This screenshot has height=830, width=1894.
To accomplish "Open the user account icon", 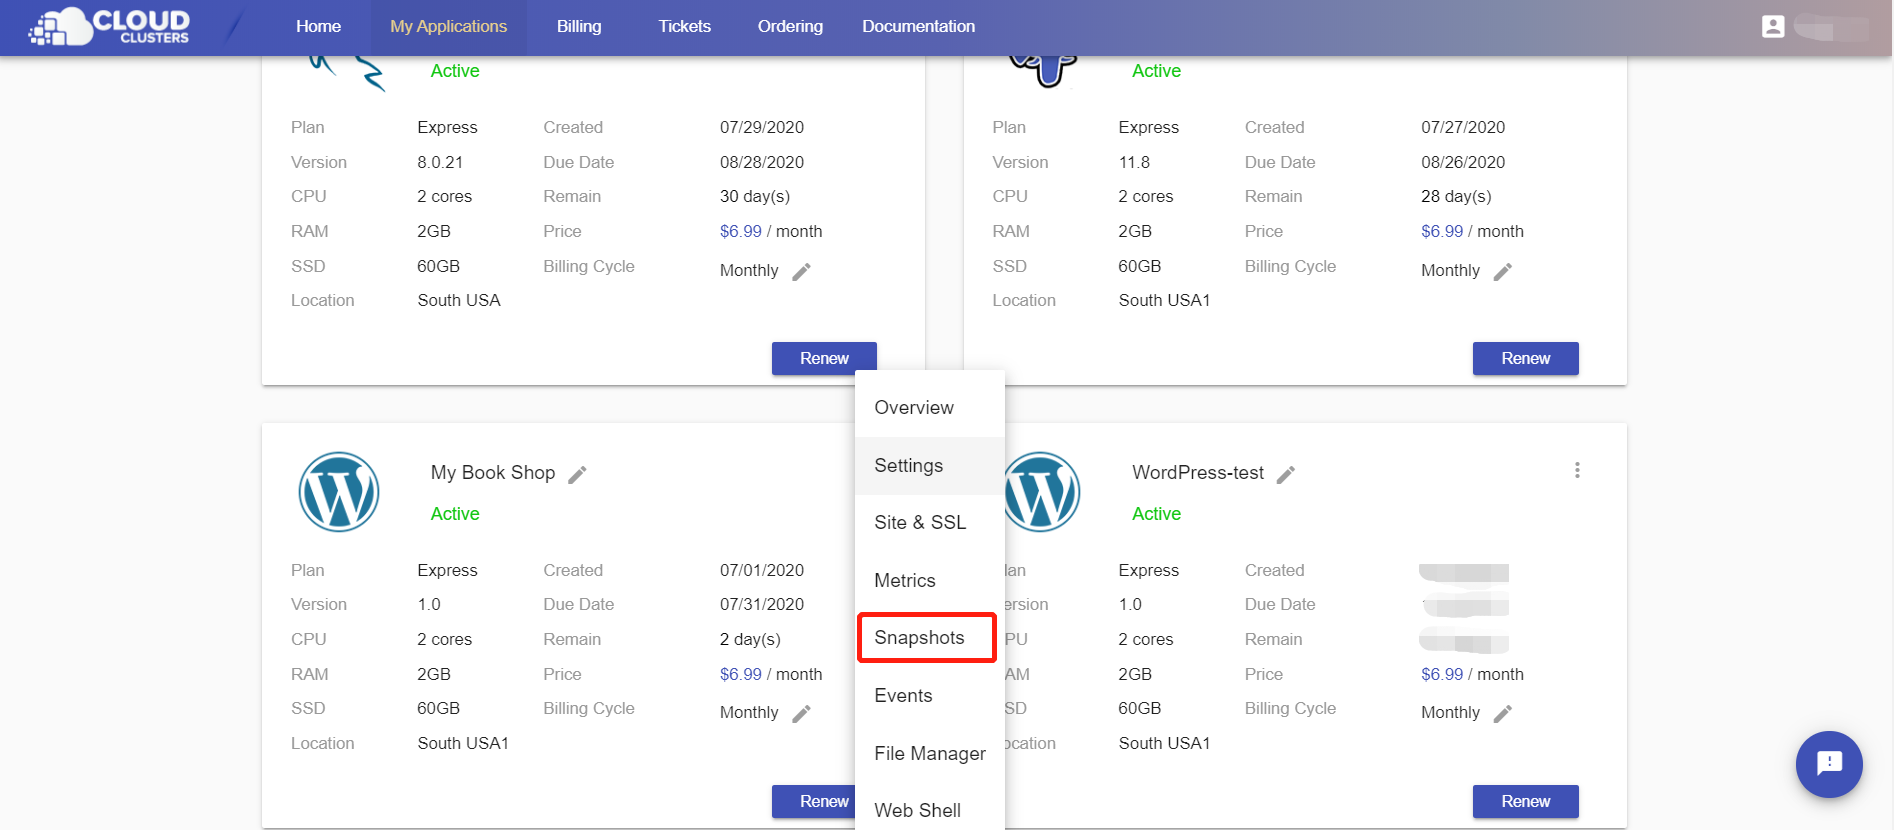I will (x=1773, y=27).
